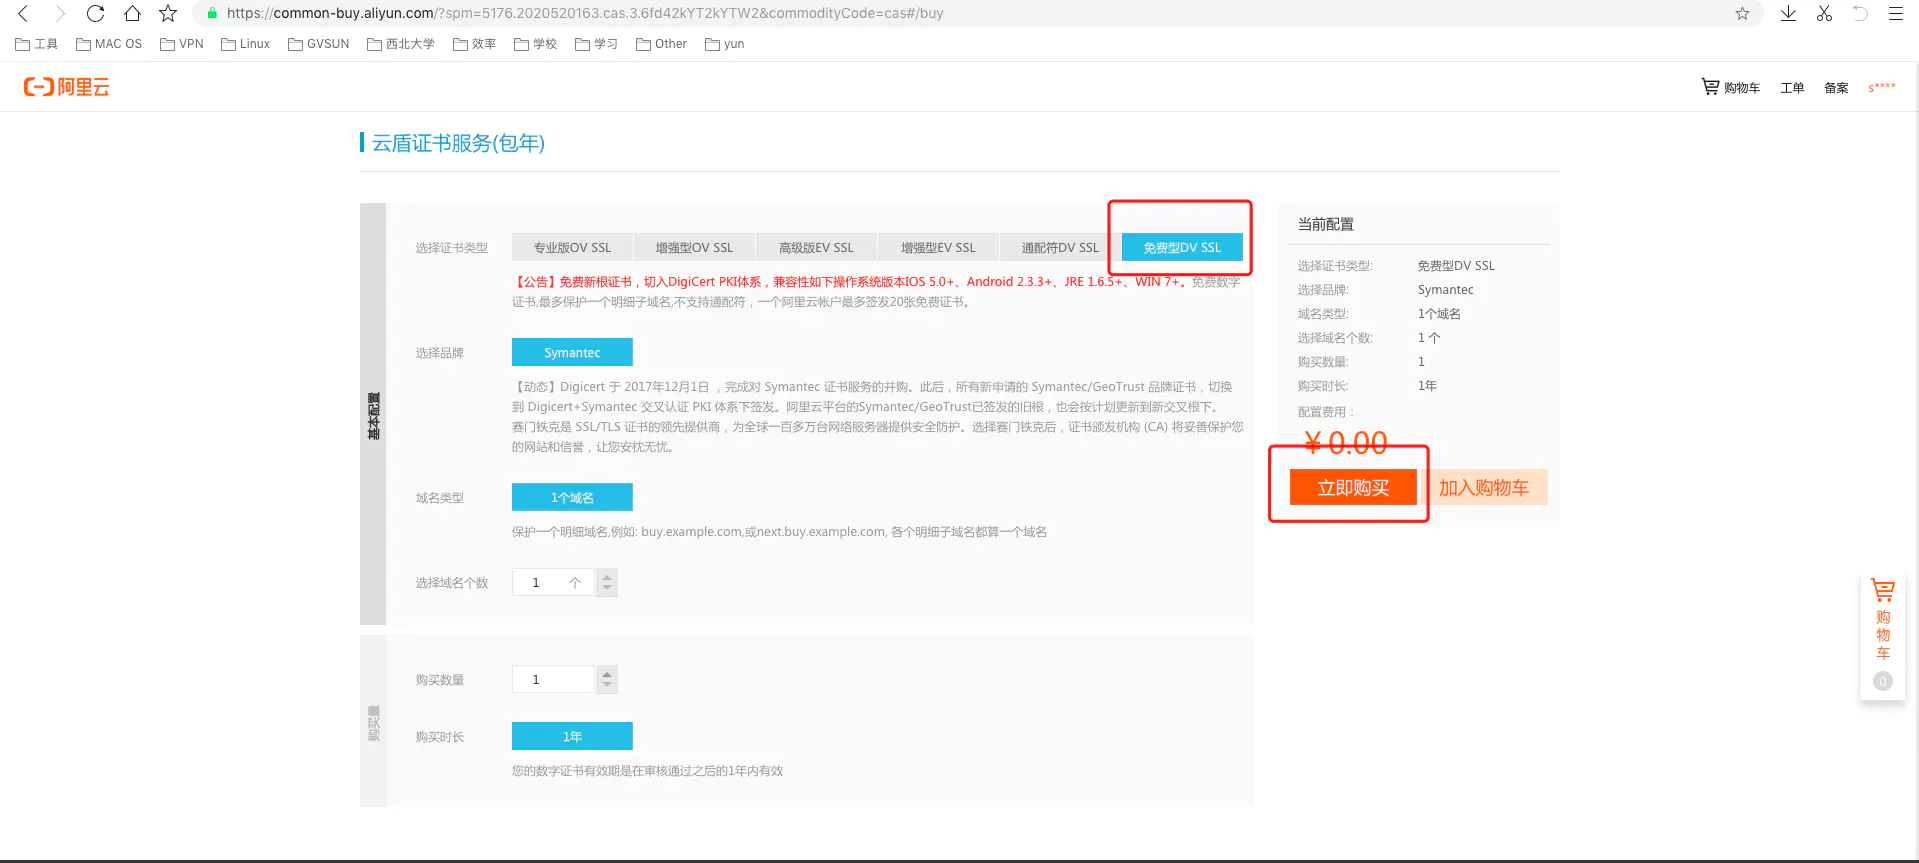The image size is (1919, 863).
Task: Click the star icon beside the home button
Action: [168, 13]
